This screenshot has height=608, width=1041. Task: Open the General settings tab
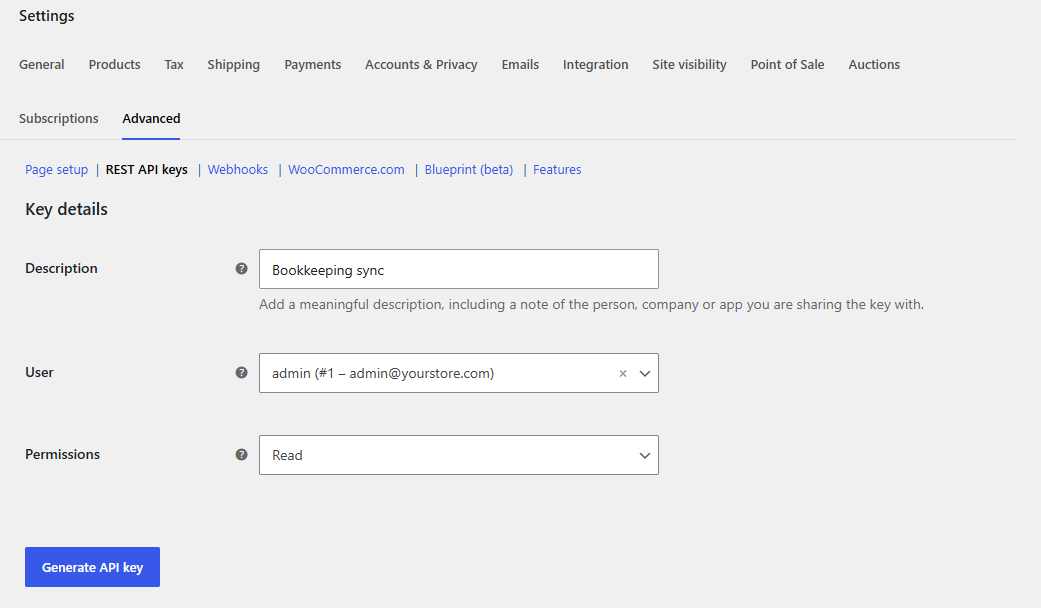pyautogui.click(x=42, y=64)
